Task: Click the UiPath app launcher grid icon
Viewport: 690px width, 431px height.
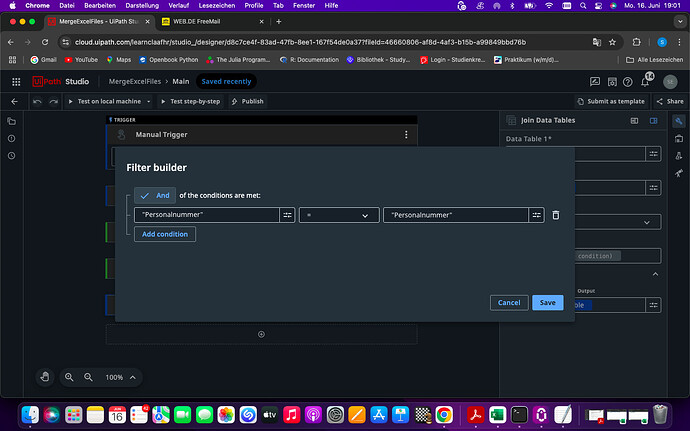Action: pyautogui.click(x=16, y=81)
